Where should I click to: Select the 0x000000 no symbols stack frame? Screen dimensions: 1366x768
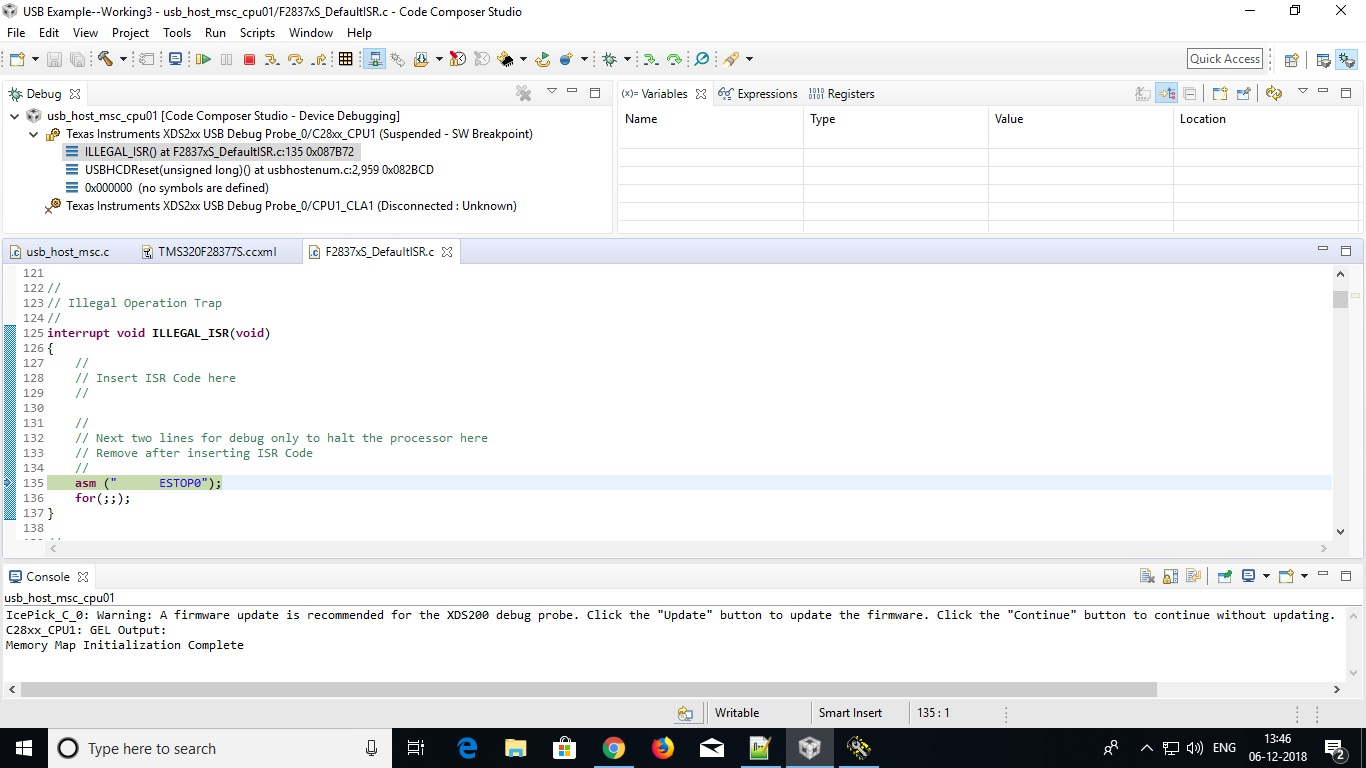tap(166, 188)
